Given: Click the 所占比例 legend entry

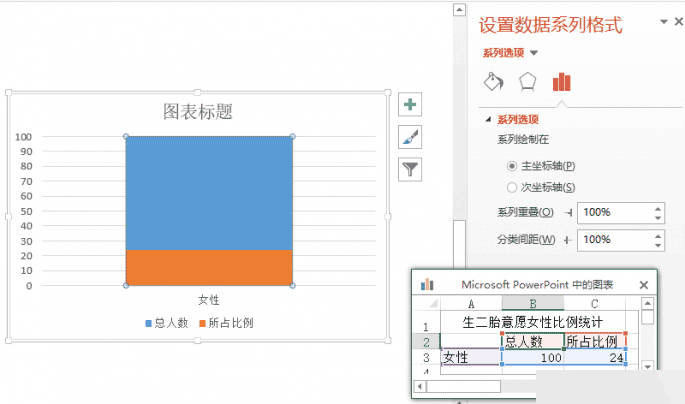Looking at the screenshot, I should (x=226, y=323).
